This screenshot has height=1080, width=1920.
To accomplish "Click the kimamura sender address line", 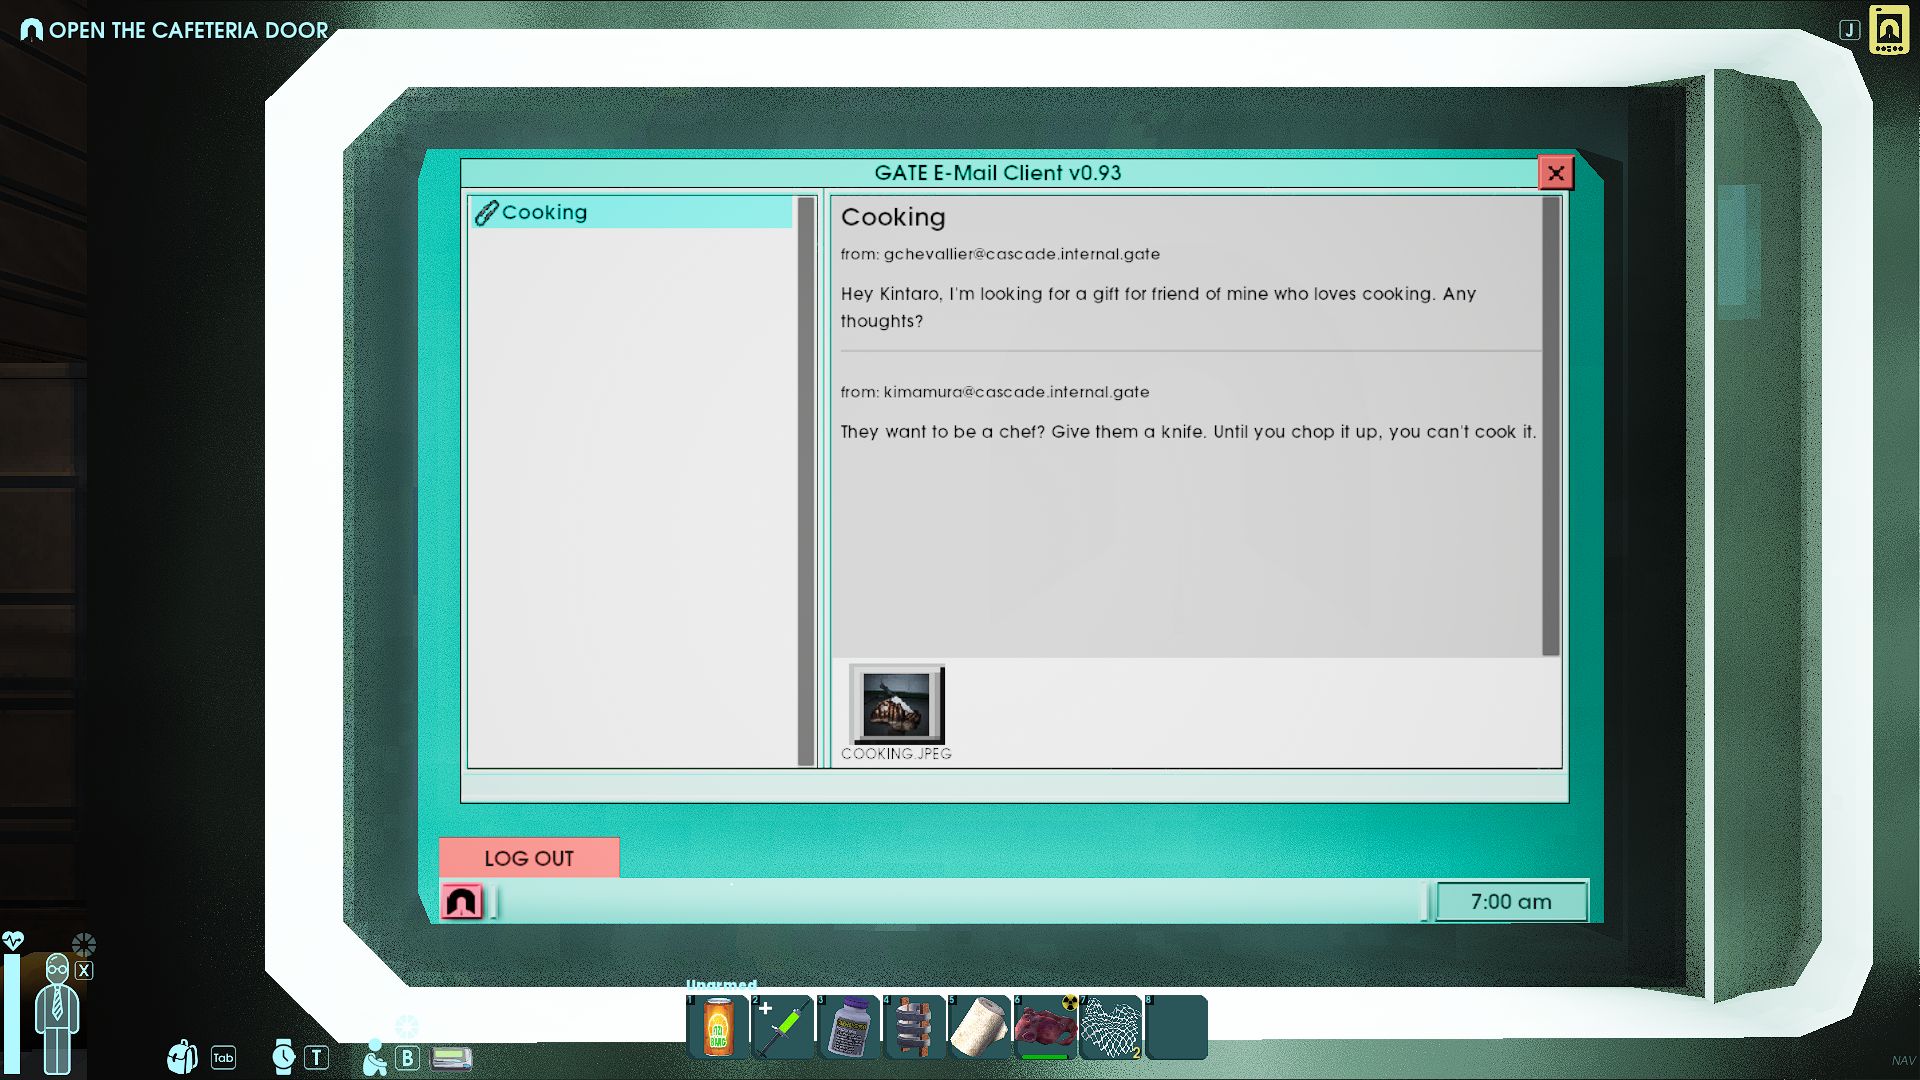I will [x=995, y=392].
